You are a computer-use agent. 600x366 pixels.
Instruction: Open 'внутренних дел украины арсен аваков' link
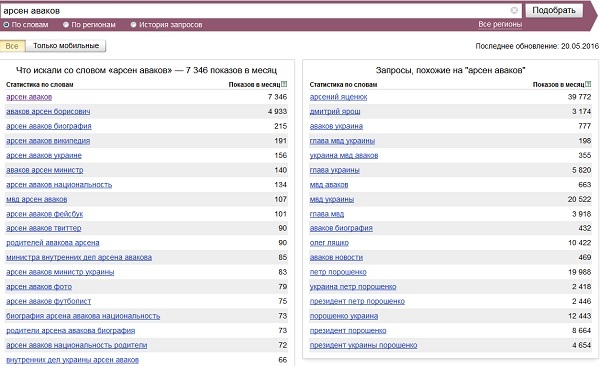(72, 360)
